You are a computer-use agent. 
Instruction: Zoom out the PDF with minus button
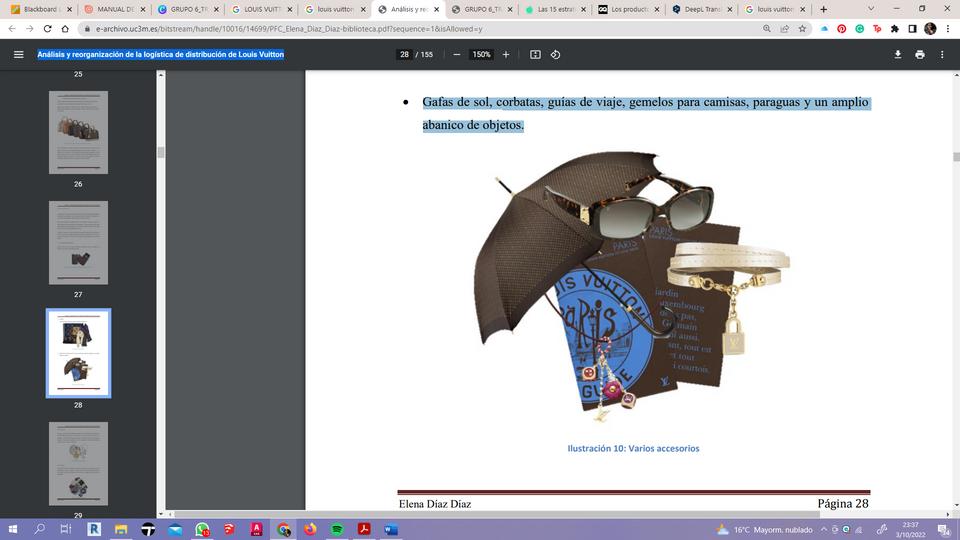pyautogui.click(x=457, y=54)
